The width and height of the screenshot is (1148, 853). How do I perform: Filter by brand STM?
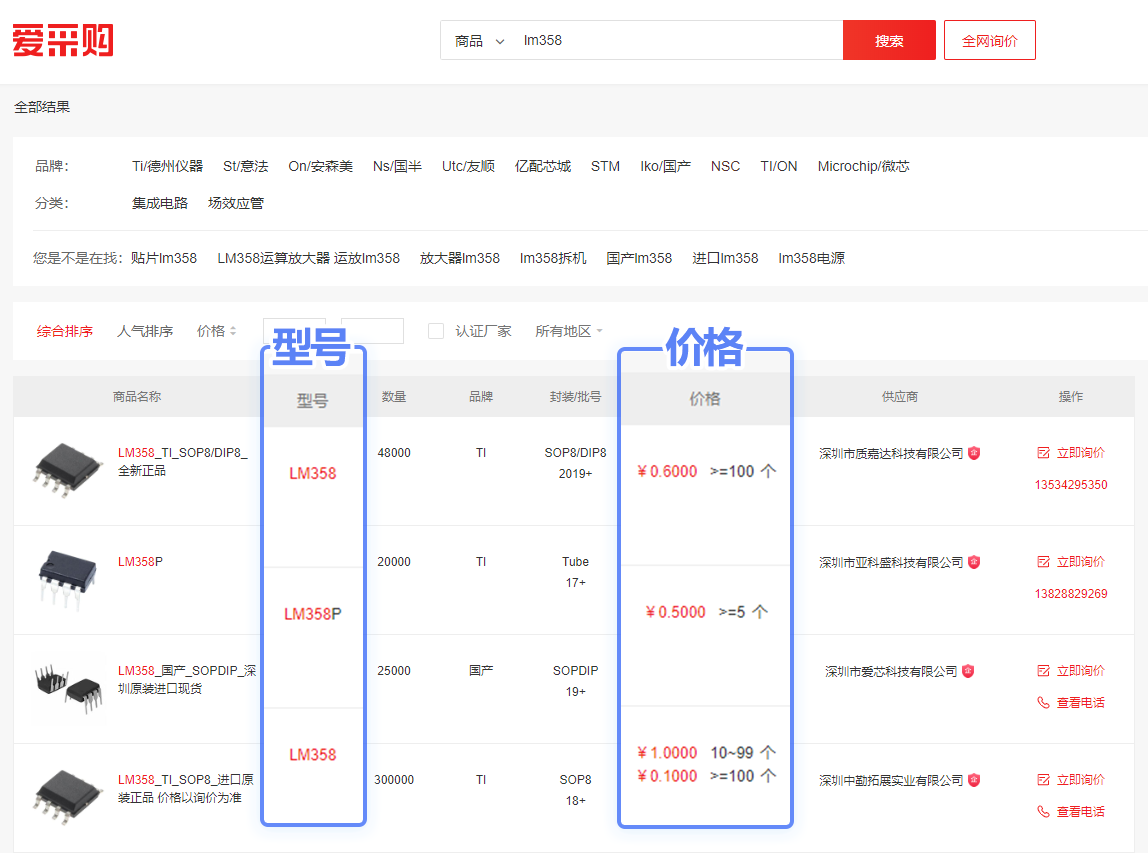tap(605, 166)
